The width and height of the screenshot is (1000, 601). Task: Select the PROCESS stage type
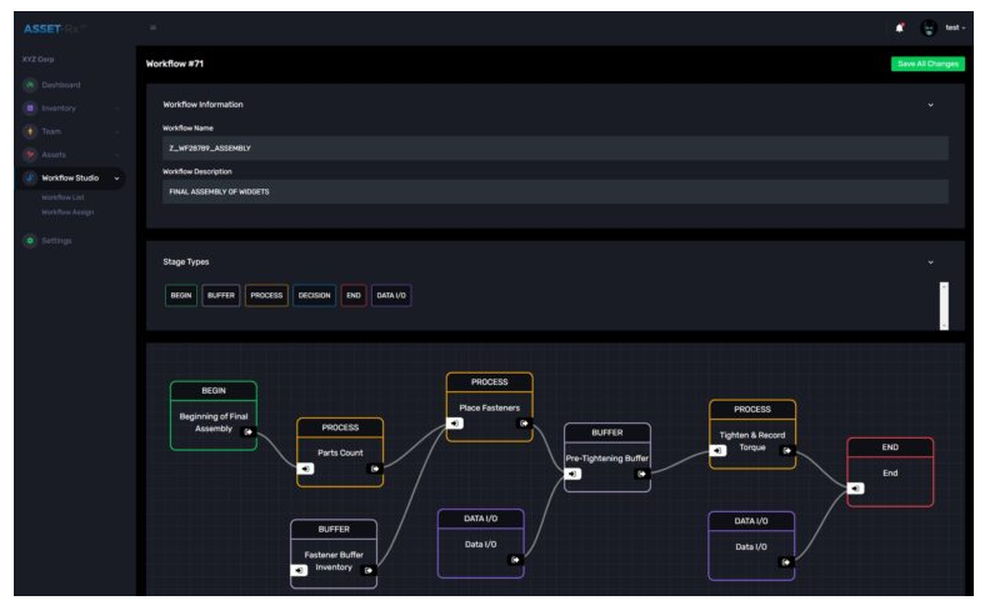pos(267,295)
